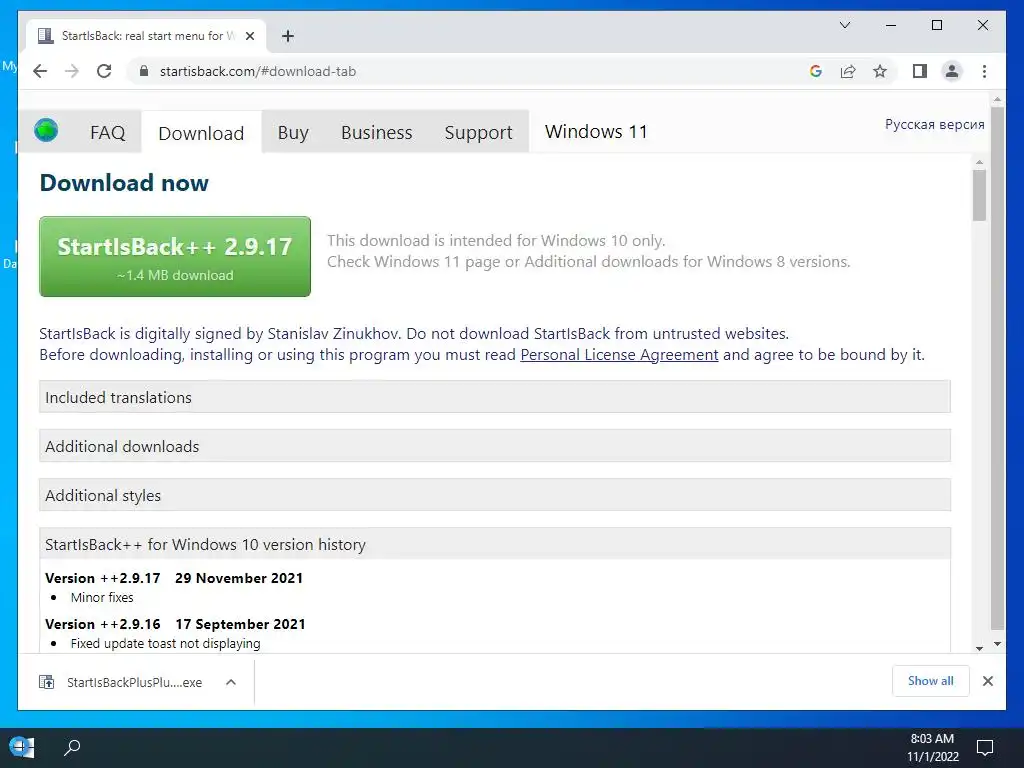Close the downloads bar
This screenshot has width=1024, height=768.
point(987,681)
